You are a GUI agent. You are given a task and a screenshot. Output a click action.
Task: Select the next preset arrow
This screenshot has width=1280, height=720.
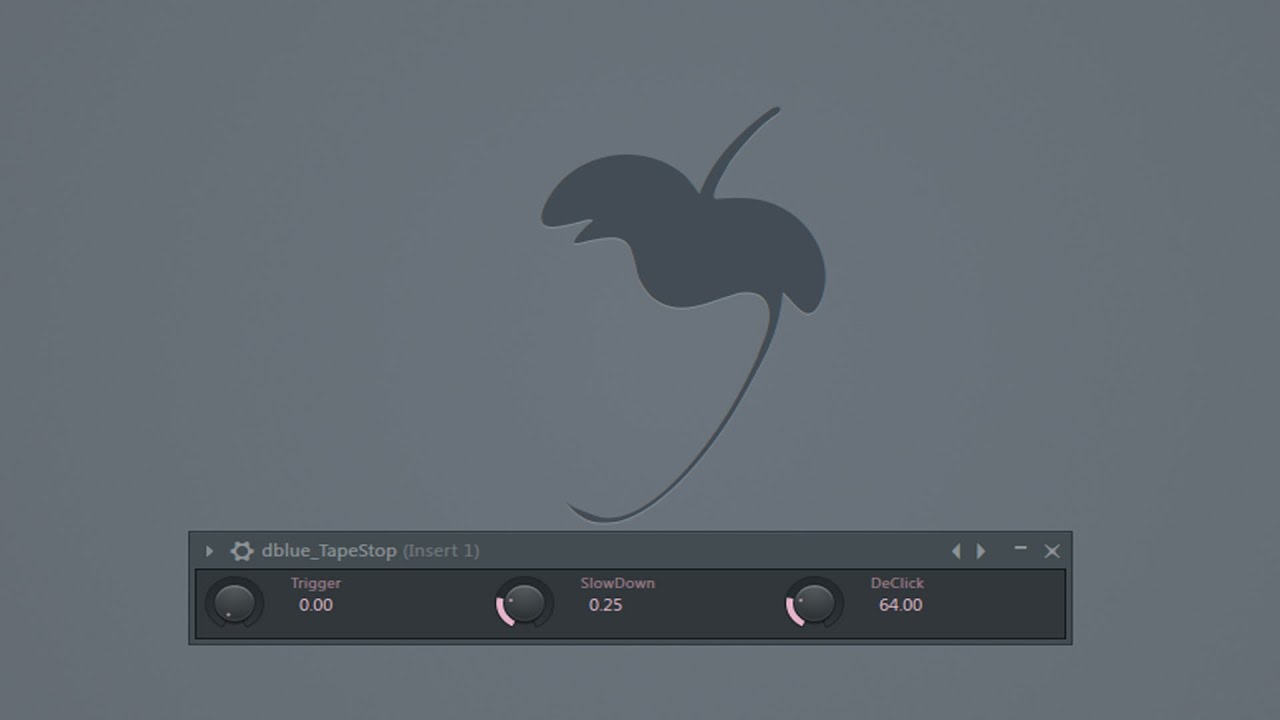981,551
